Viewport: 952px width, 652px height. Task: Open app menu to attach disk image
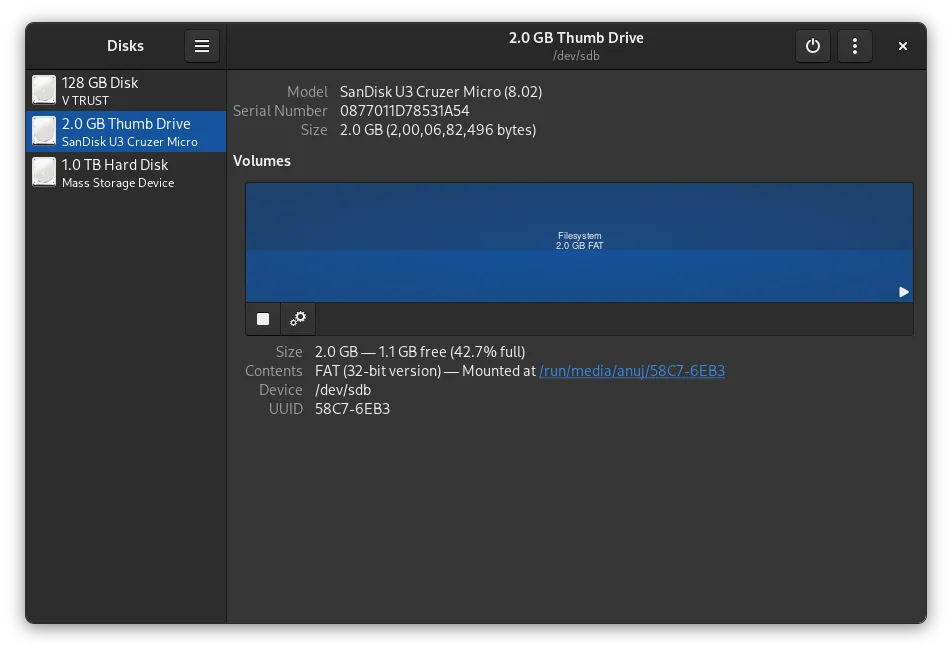coord(201,46)
